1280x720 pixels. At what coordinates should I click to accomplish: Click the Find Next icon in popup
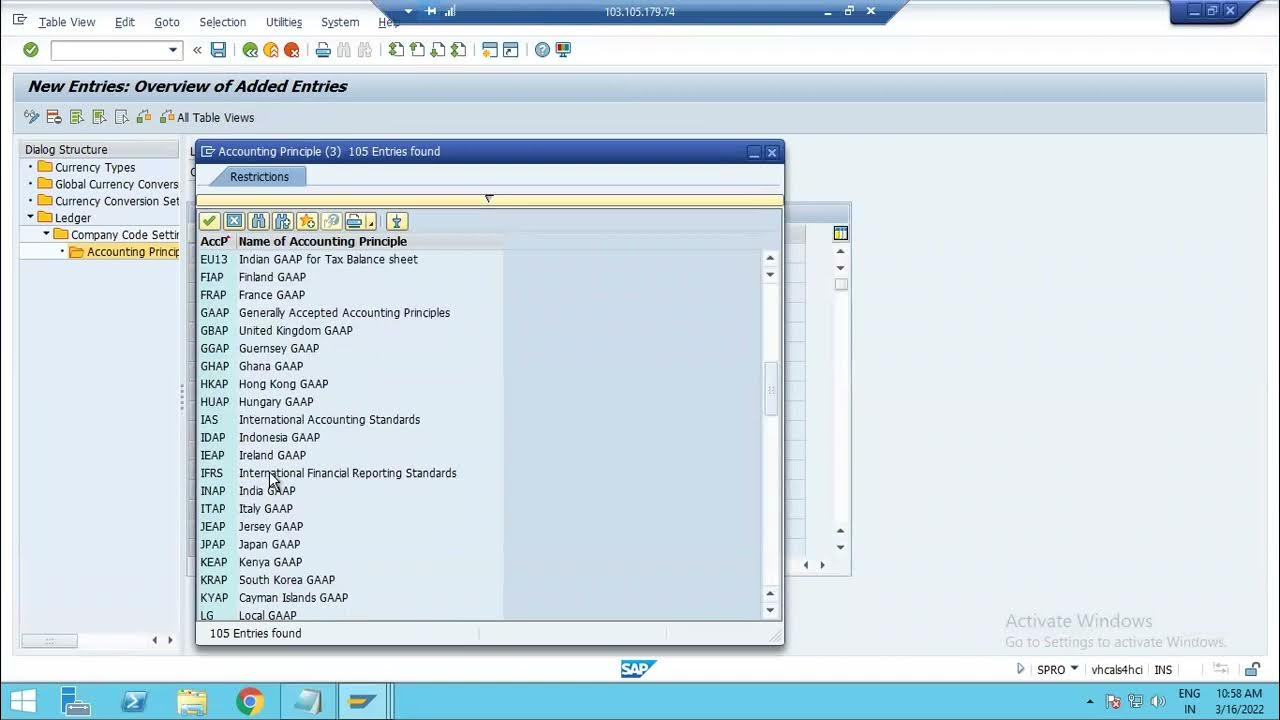pyautogui.click(x=283, y=221)
